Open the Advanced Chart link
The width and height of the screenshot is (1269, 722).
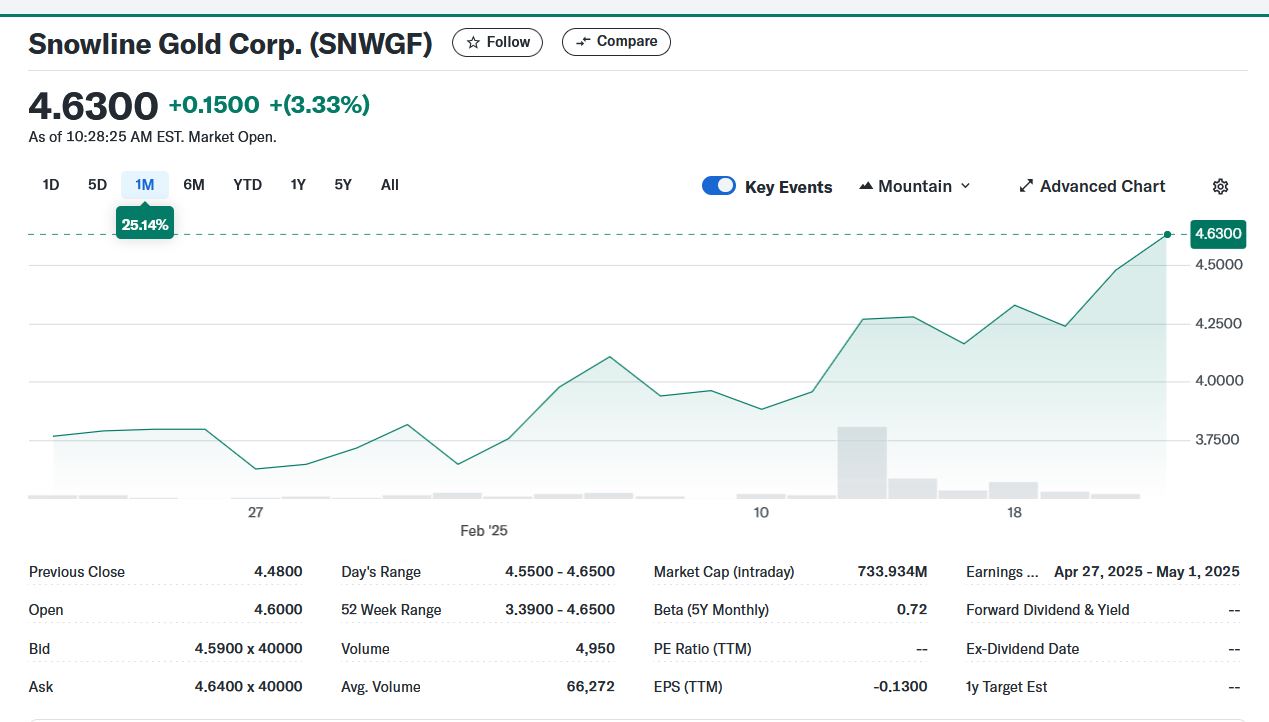pos(1102,186)
